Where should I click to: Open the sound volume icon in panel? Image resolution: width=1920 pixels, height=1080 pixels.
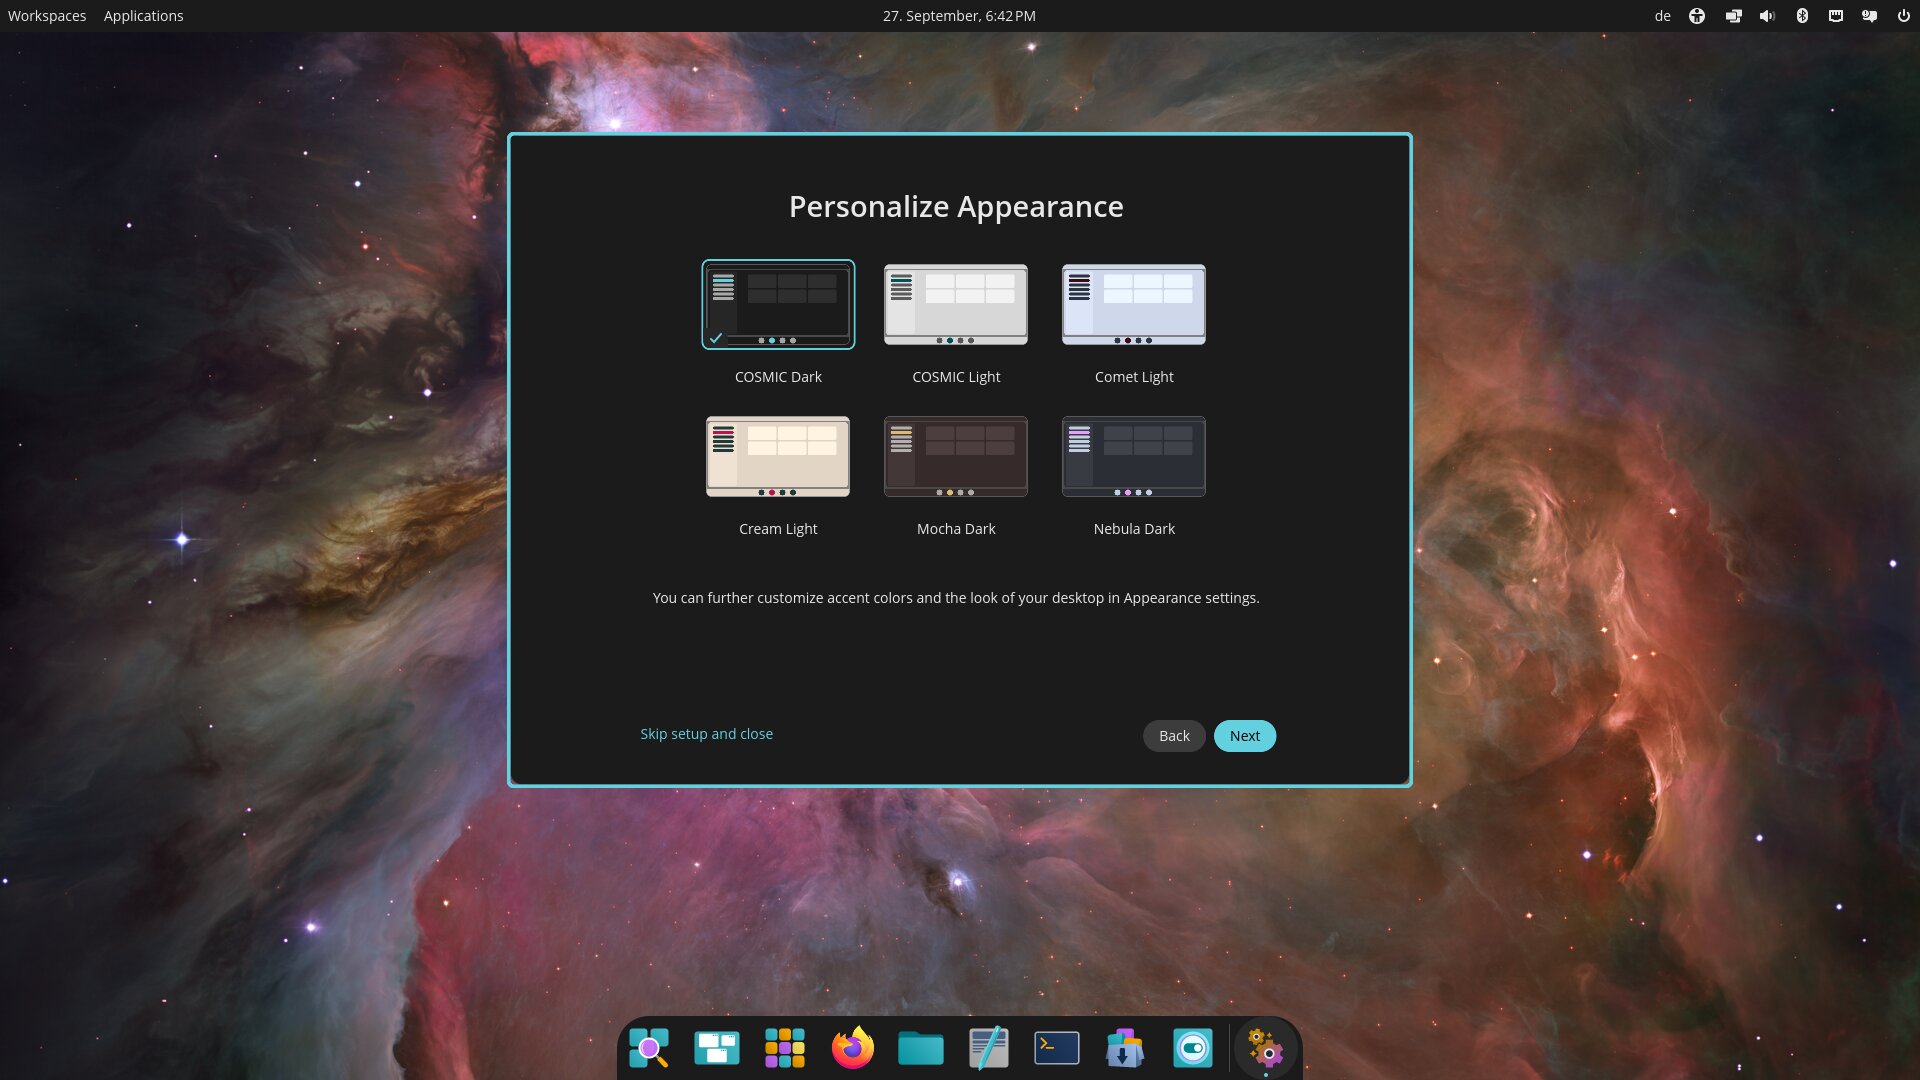(x=1767, y=16)
